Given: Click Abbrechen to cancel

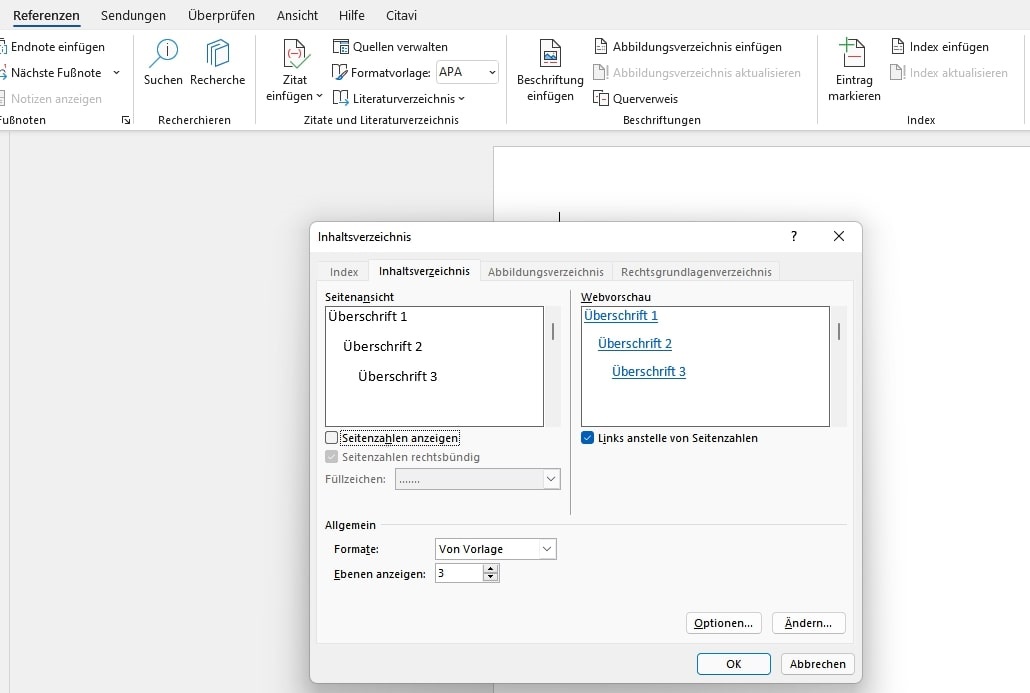Looking at the screenshot, I should click(x=817, y=664).
